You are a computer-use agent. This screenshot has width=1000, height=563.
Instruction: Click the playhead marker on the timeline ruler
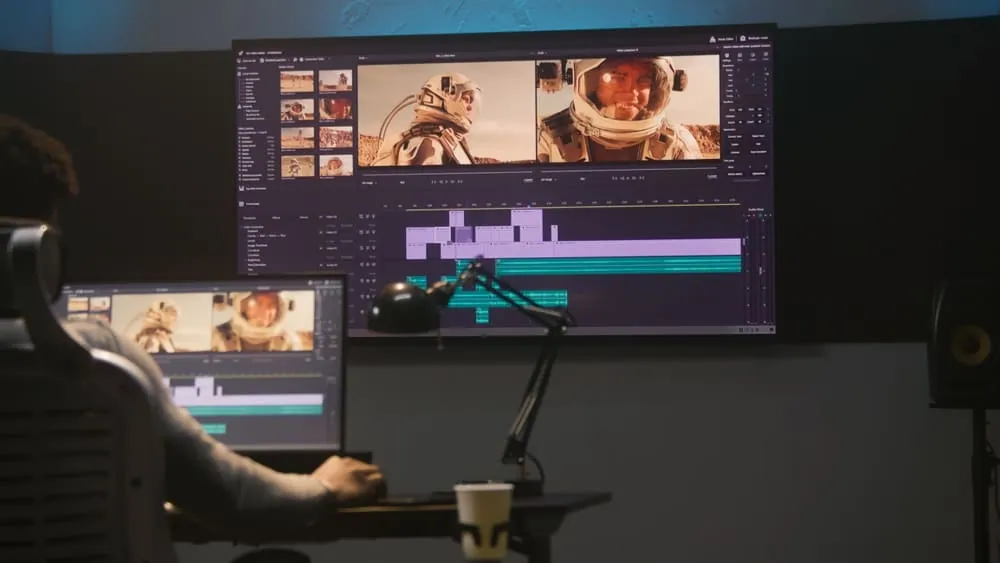tap(528, 206)
